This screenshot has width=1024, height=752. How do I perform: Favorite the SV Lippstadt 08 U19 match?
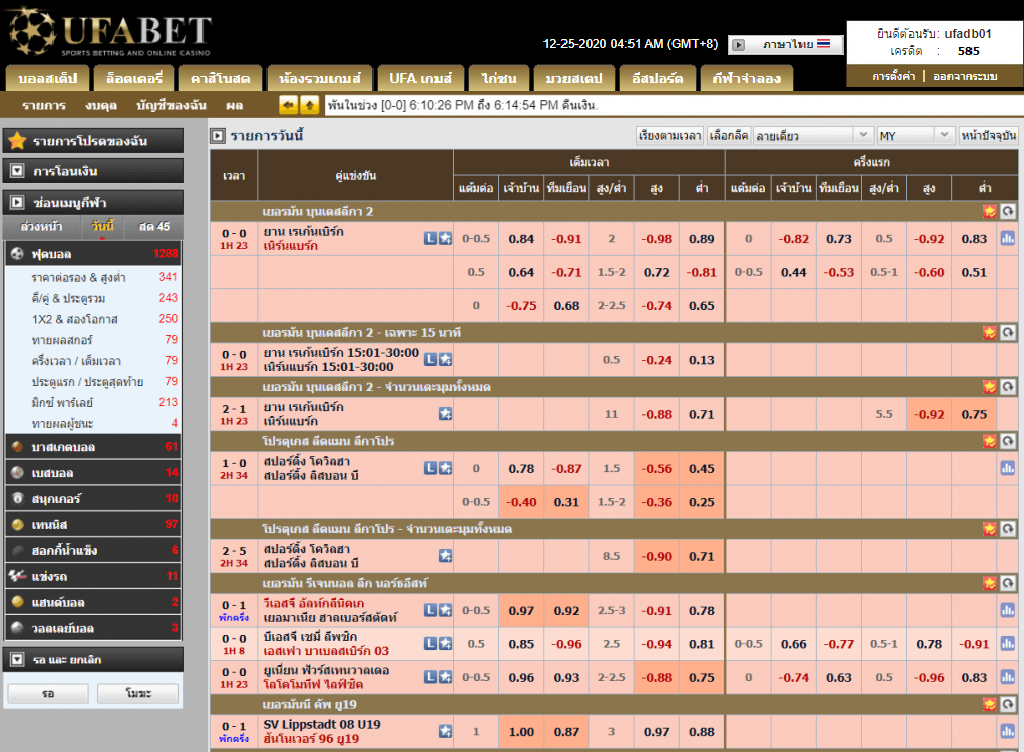click(445, 731)
